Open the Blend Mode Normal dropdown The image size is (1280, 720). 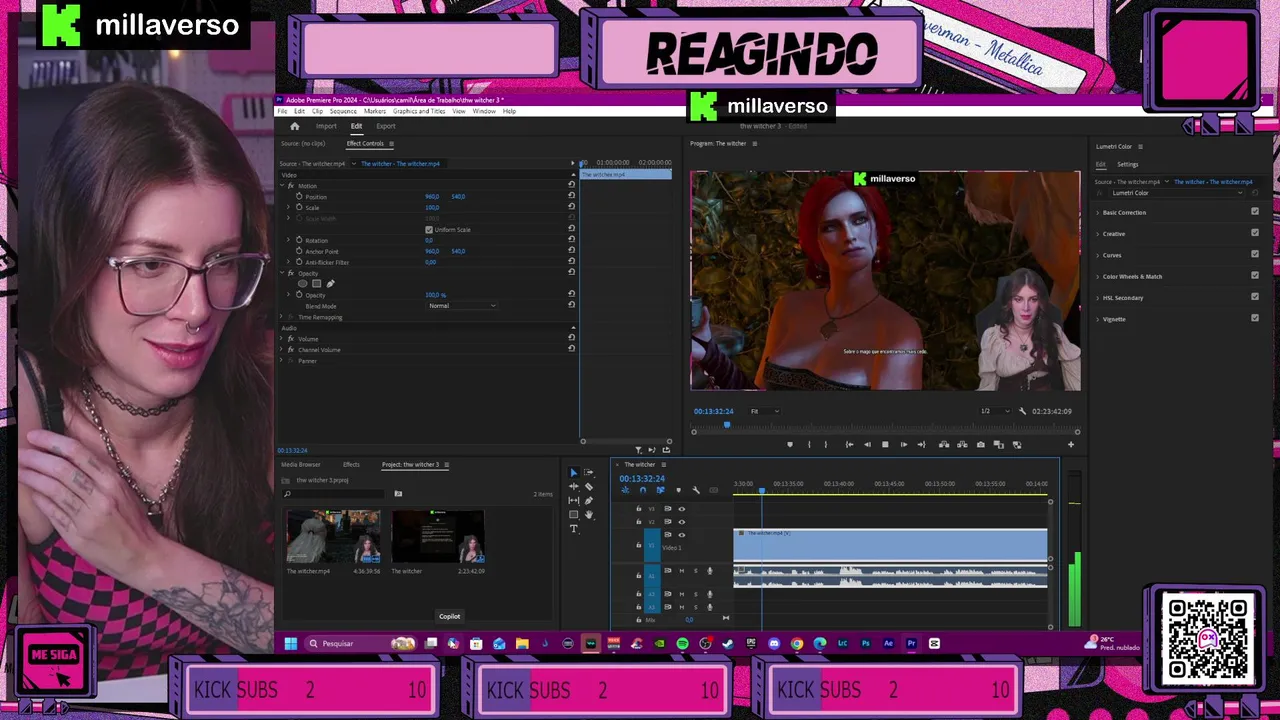[x=462, y=305]
